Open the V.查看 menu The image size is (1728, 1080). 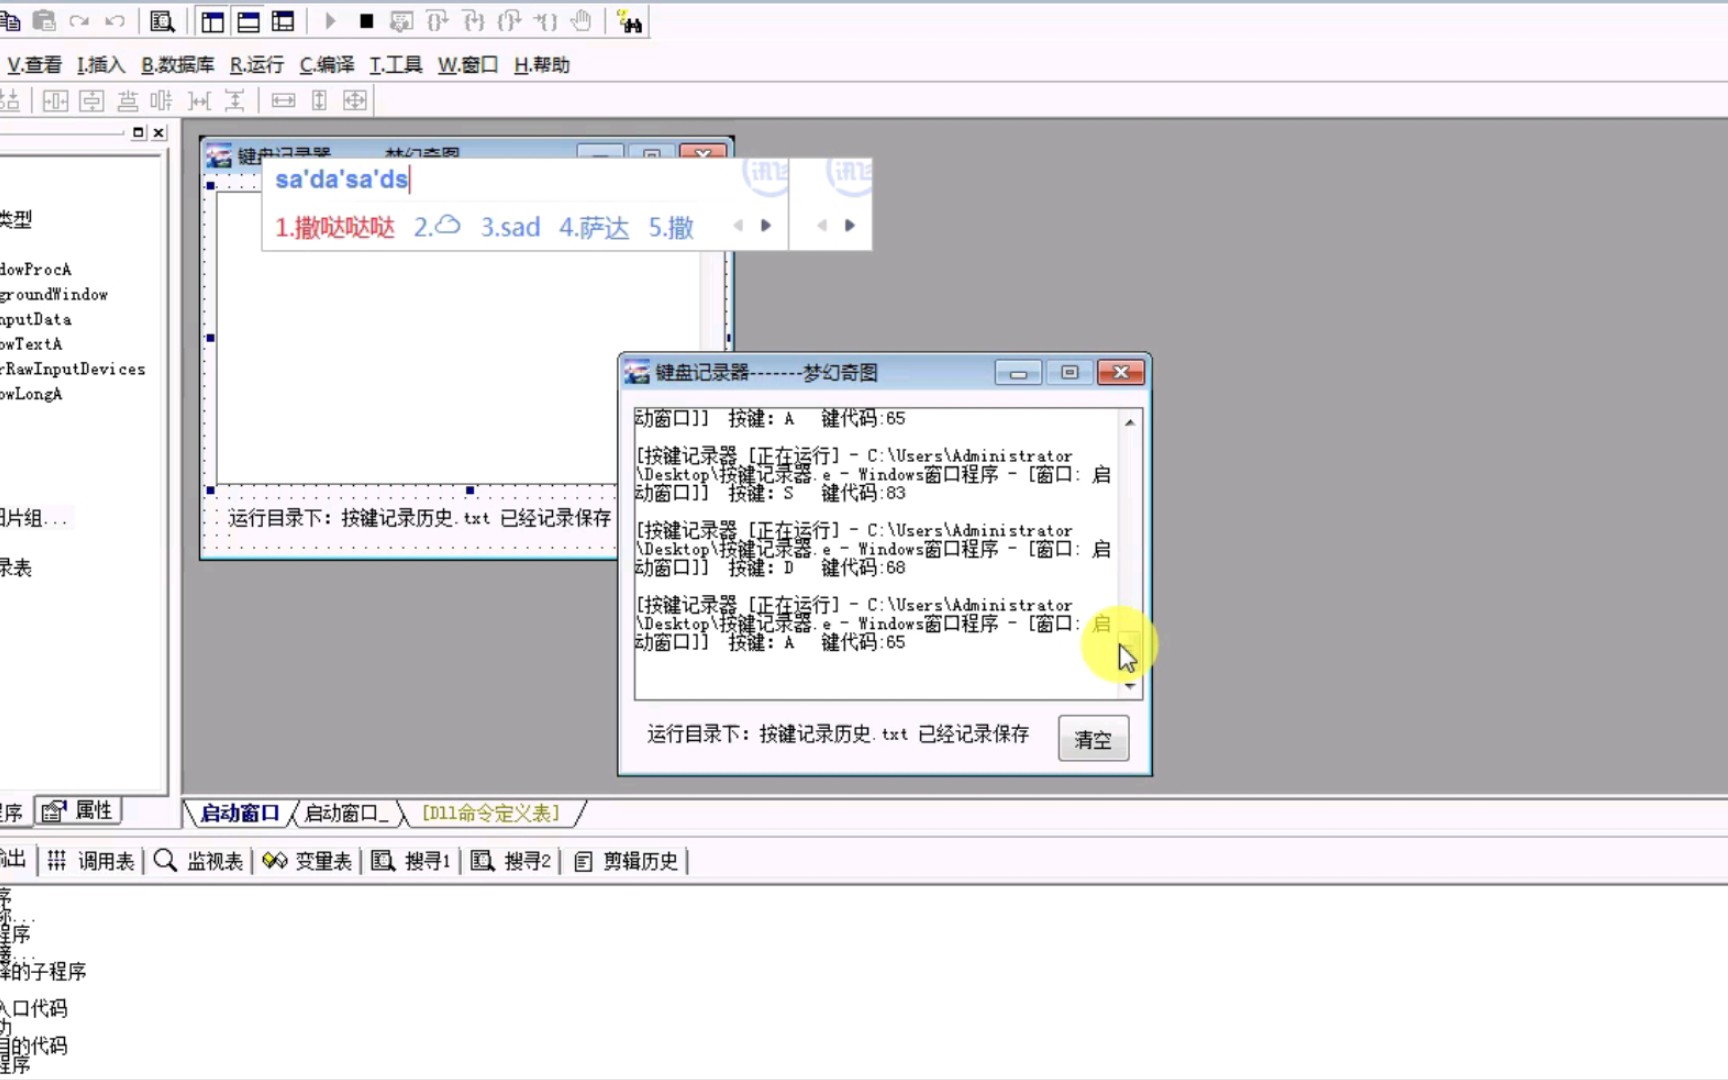[x=34, y=65]
